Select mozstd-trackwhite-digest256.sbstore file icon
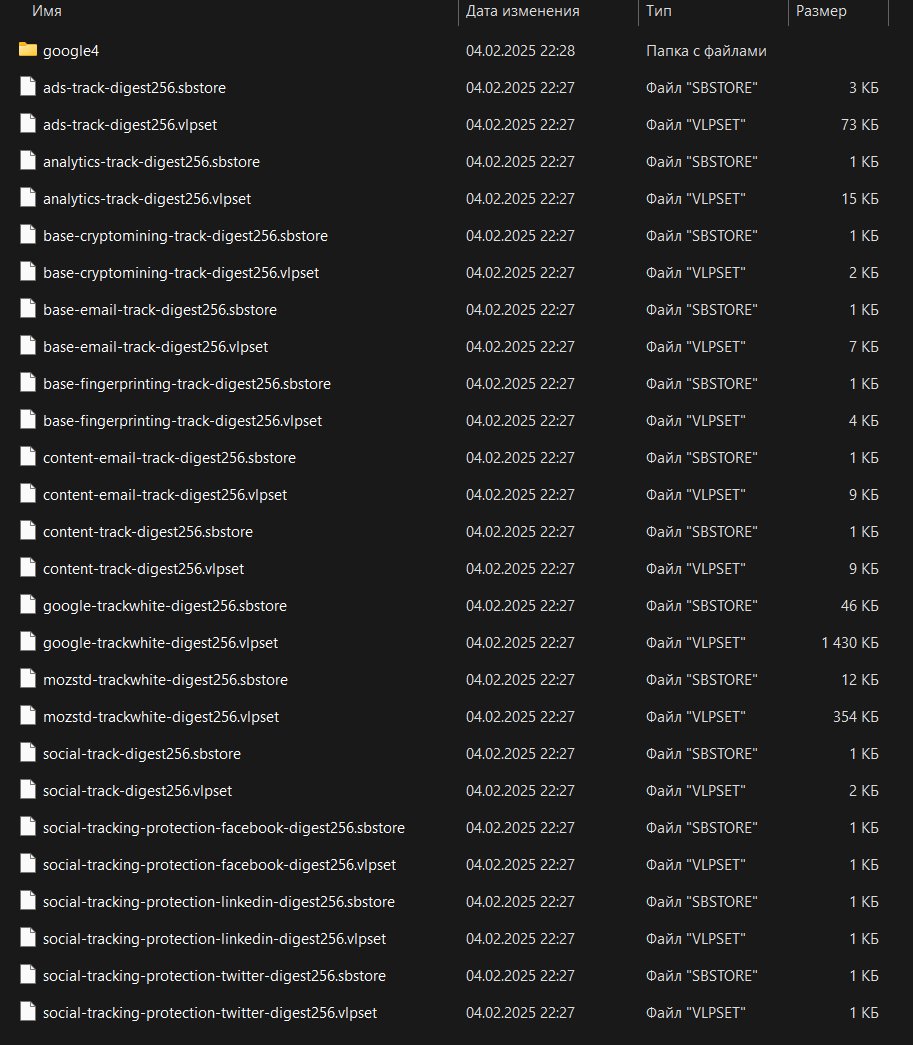 coord(28,678)
